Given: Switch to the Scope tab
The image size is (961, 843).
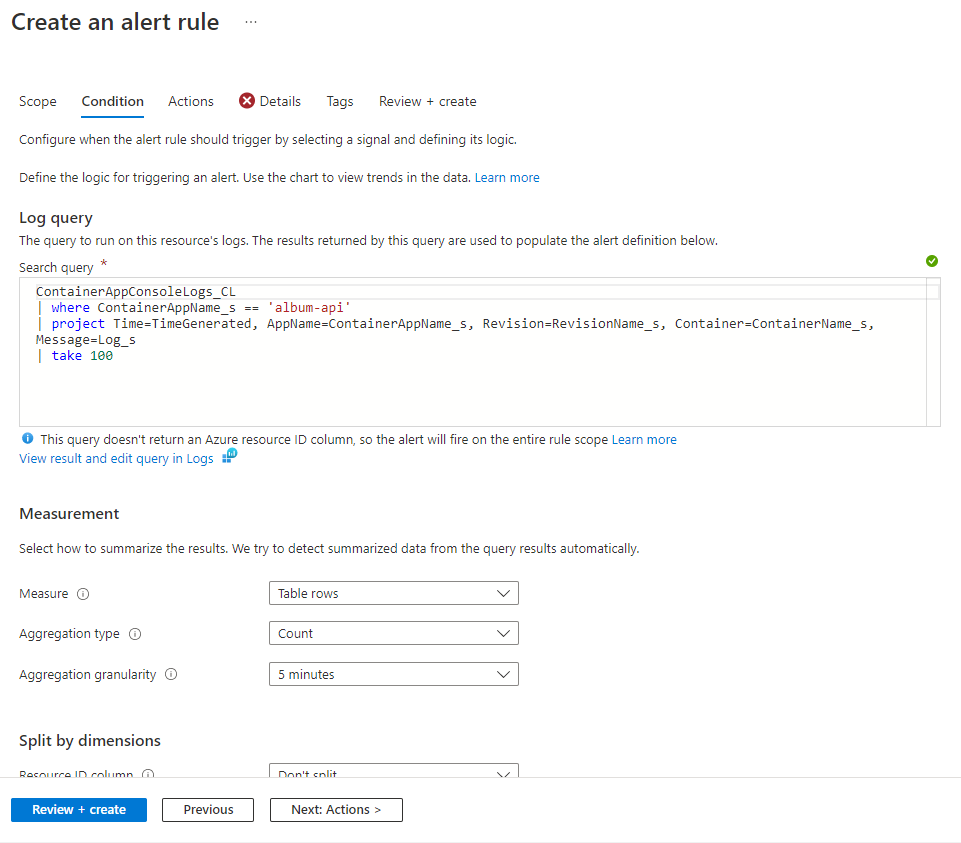Looking at the screenshot, I should (x=37, y=101).
